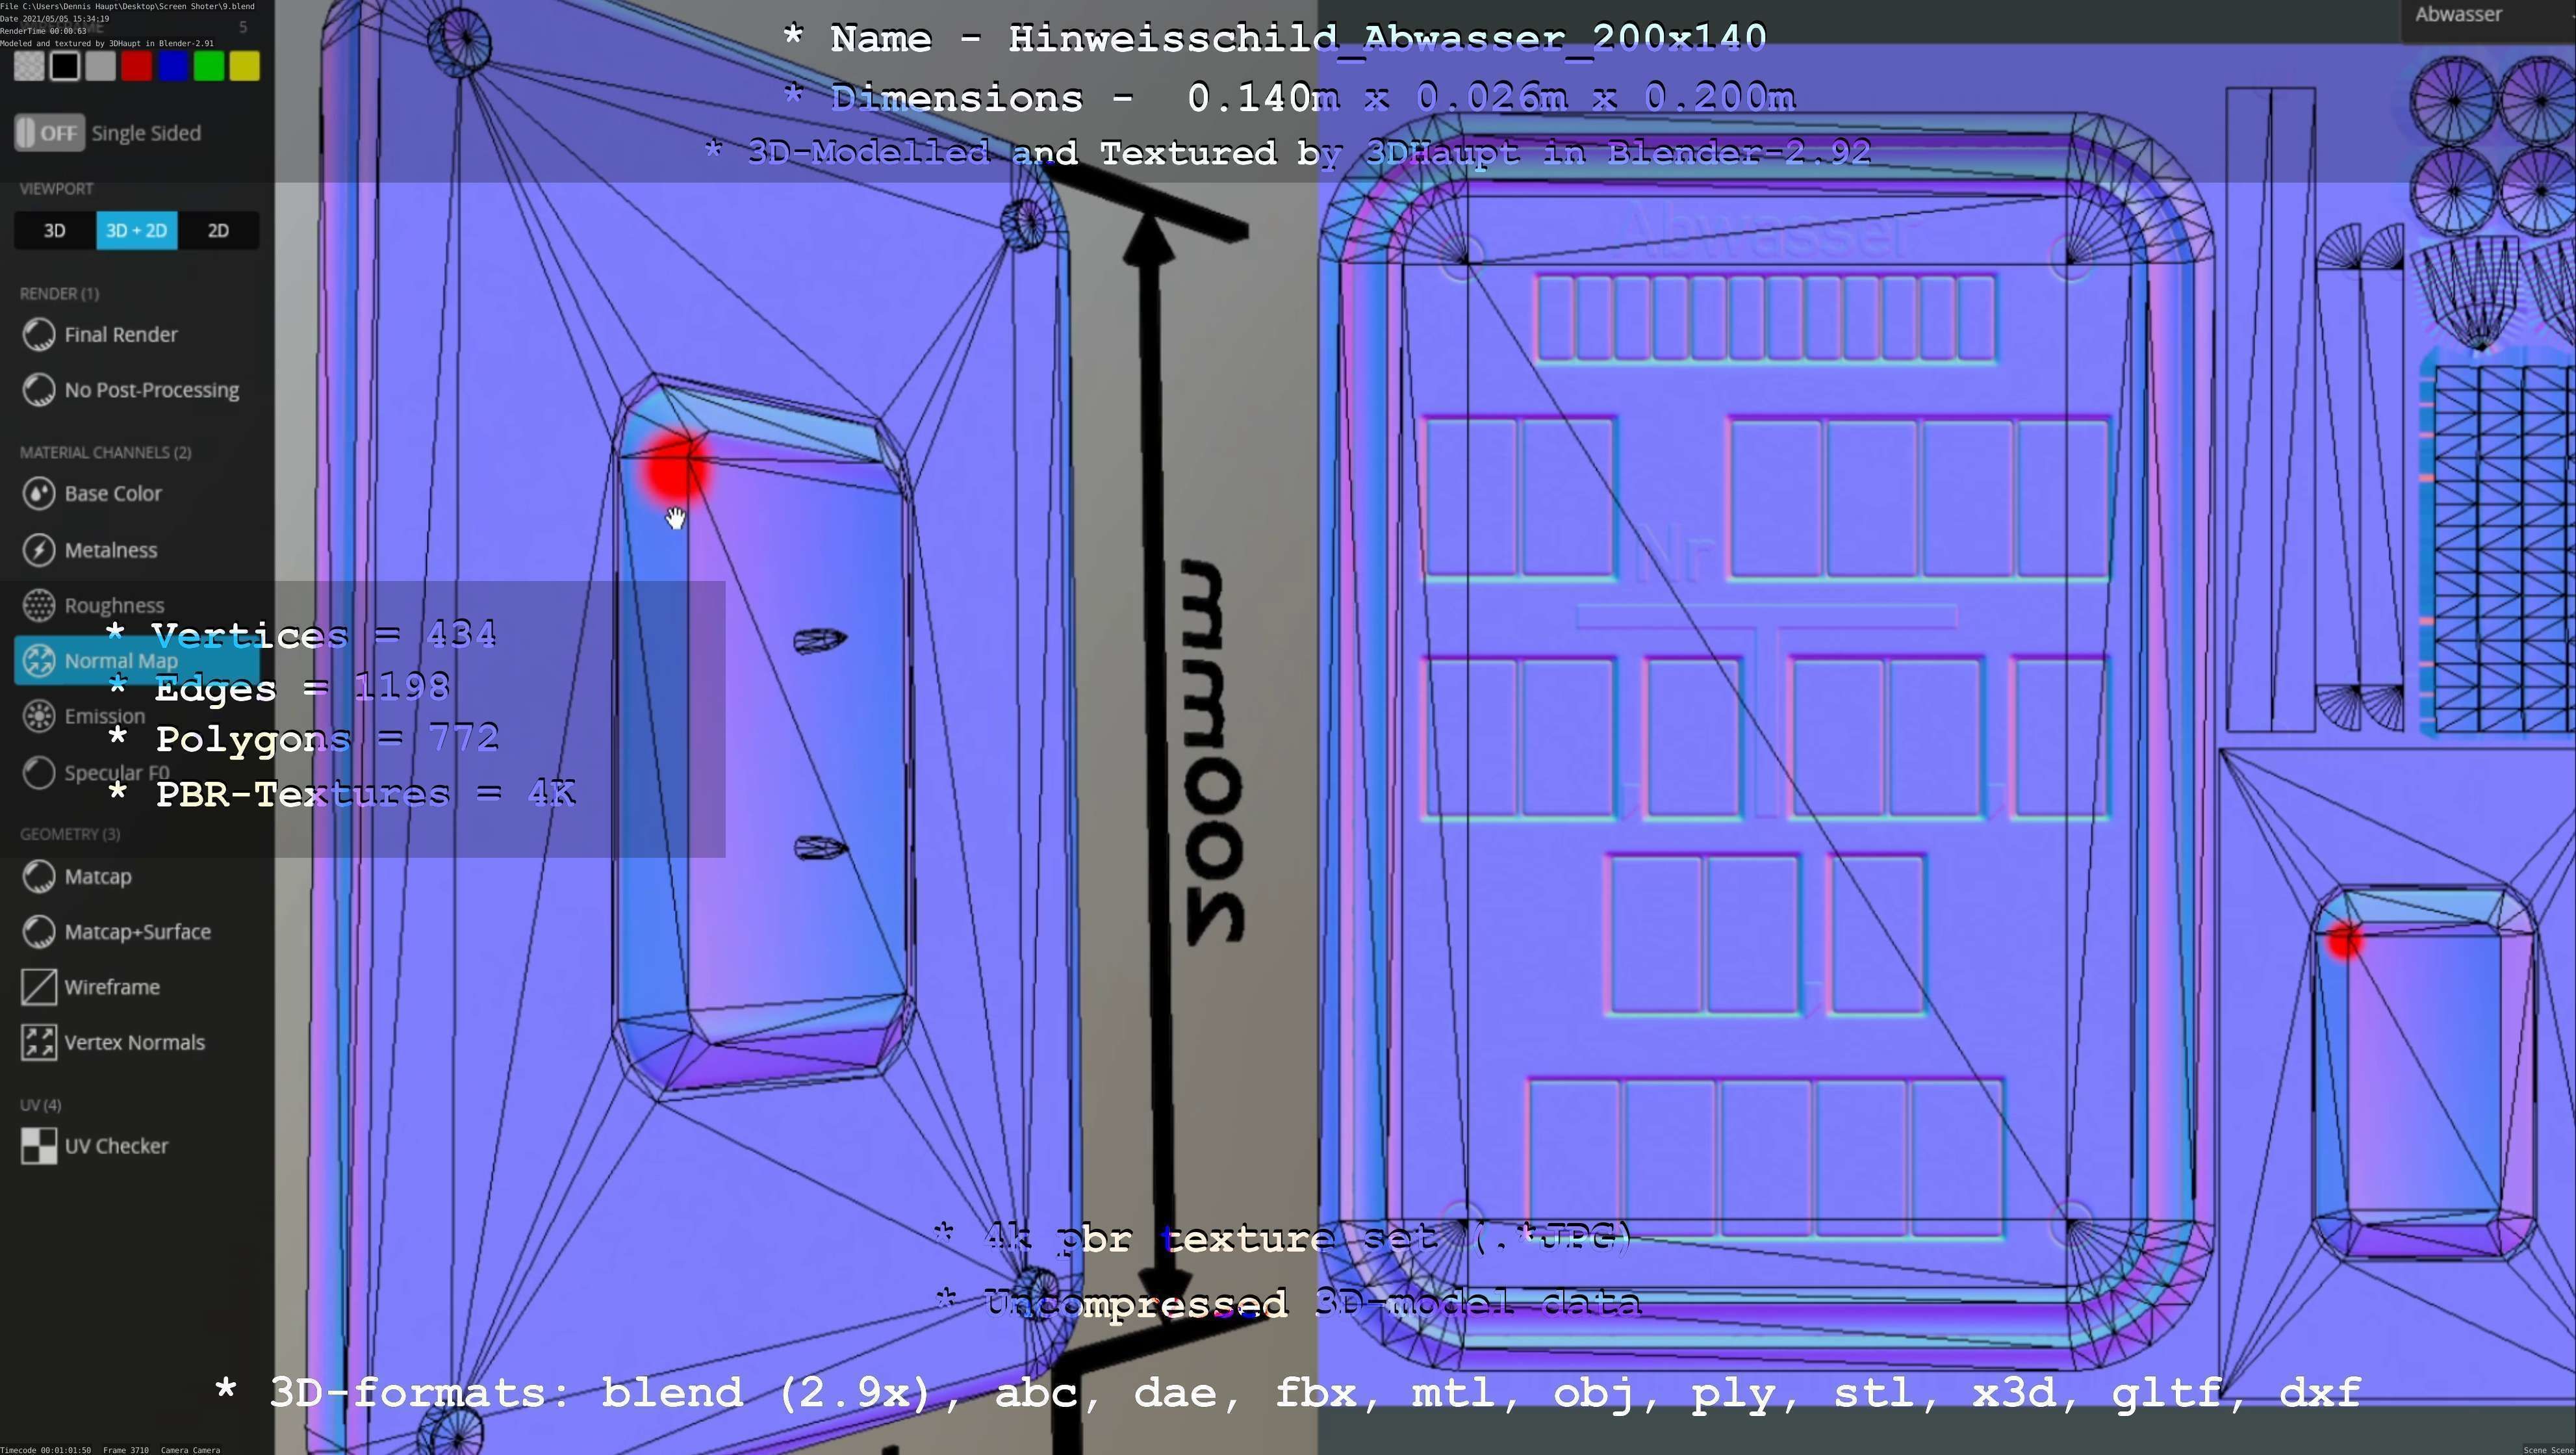Select the 3D + 2D viewport tab
2576x1455 pixels.
pos(137,231)
